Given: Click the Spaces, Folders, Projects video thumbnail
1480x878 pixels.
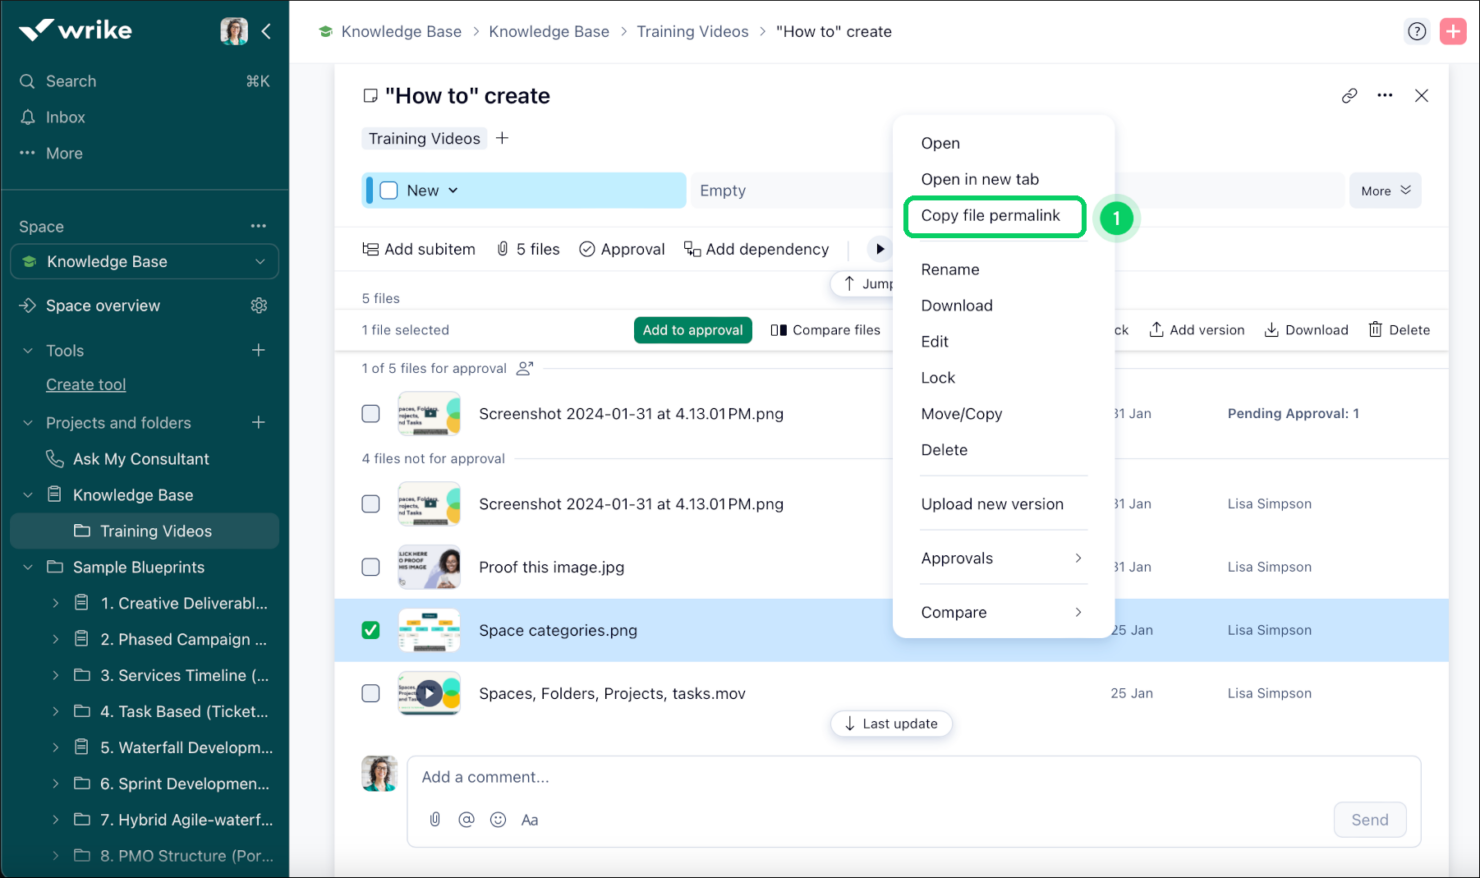Looking at the screenshot, I should 429,693.
